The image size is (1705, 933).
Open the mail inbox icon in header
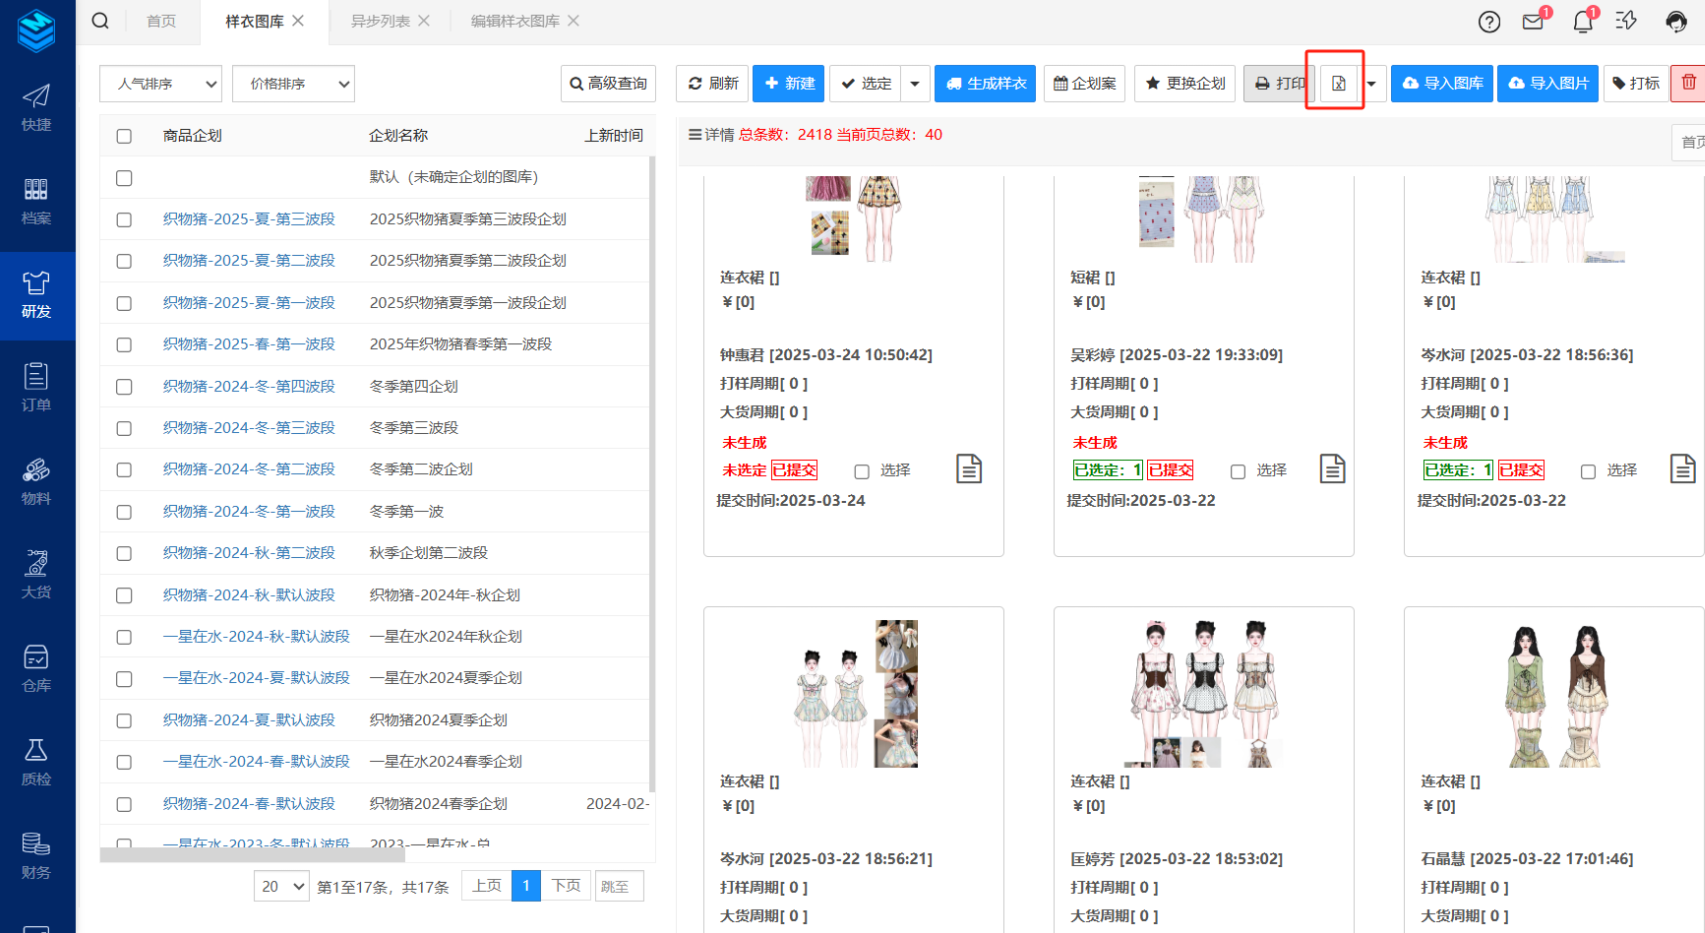(x=1533, y=21)
